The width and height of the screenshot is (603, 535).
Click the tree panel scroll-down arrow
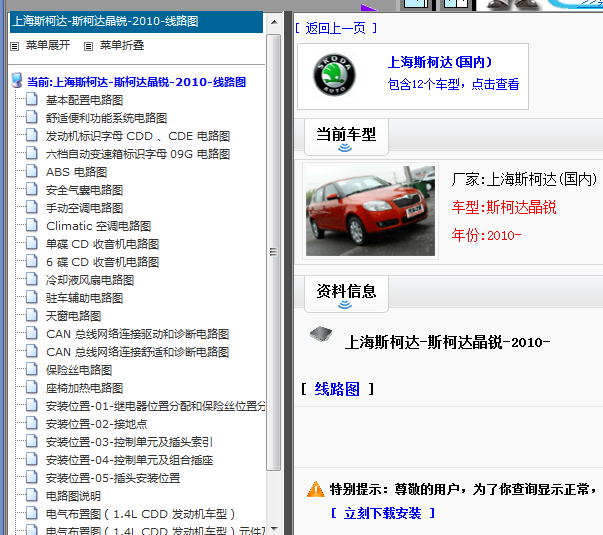(274, 529)
